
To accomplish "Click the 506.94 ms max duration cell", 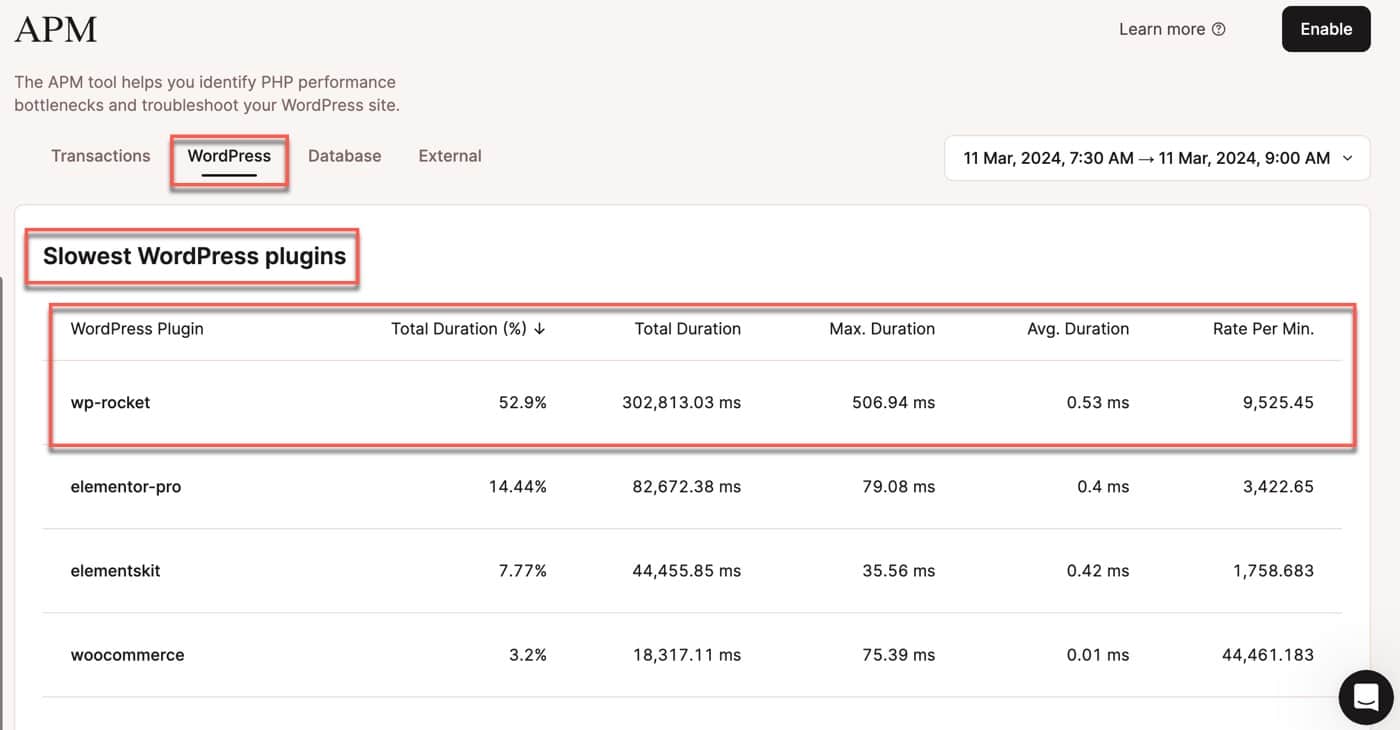I will 893,403.
